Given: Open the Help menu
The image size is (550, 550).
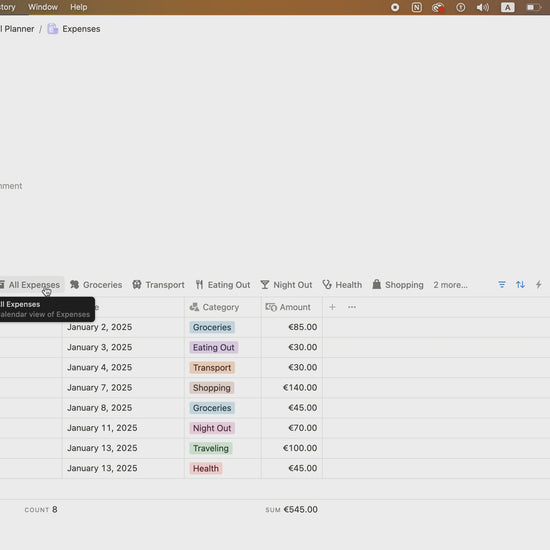Looking at the screenshot, I should [x=79, y=7].
